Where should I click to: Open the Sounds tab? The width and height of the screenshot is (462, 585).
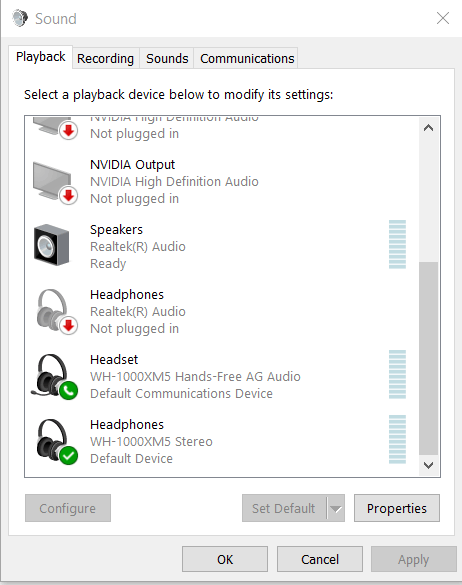click(167, 59)
